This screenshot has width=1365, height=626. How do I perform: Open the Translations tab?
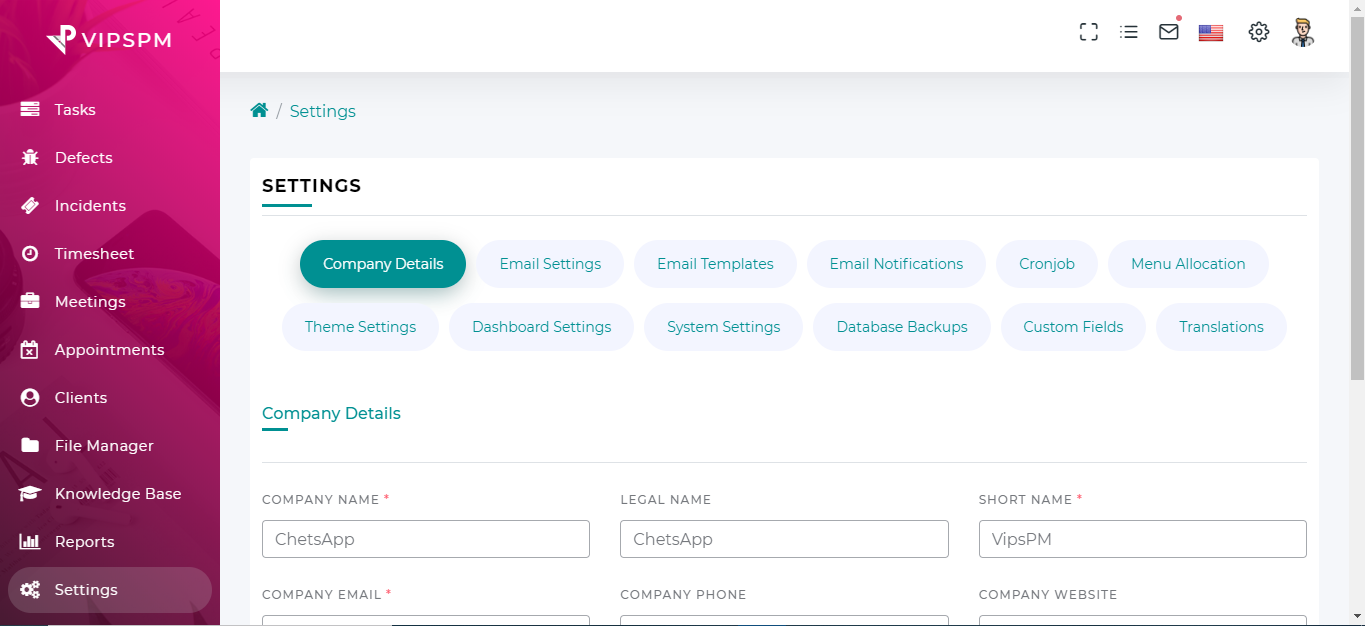(x=1221, y=327)
